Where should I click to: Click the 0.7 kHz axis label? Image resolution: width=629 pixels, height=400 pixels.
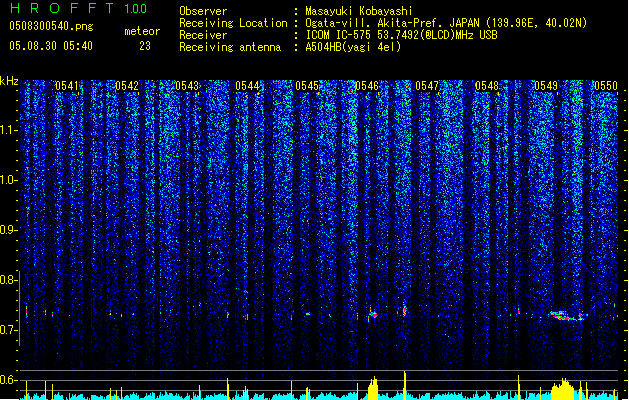[9, 330]
